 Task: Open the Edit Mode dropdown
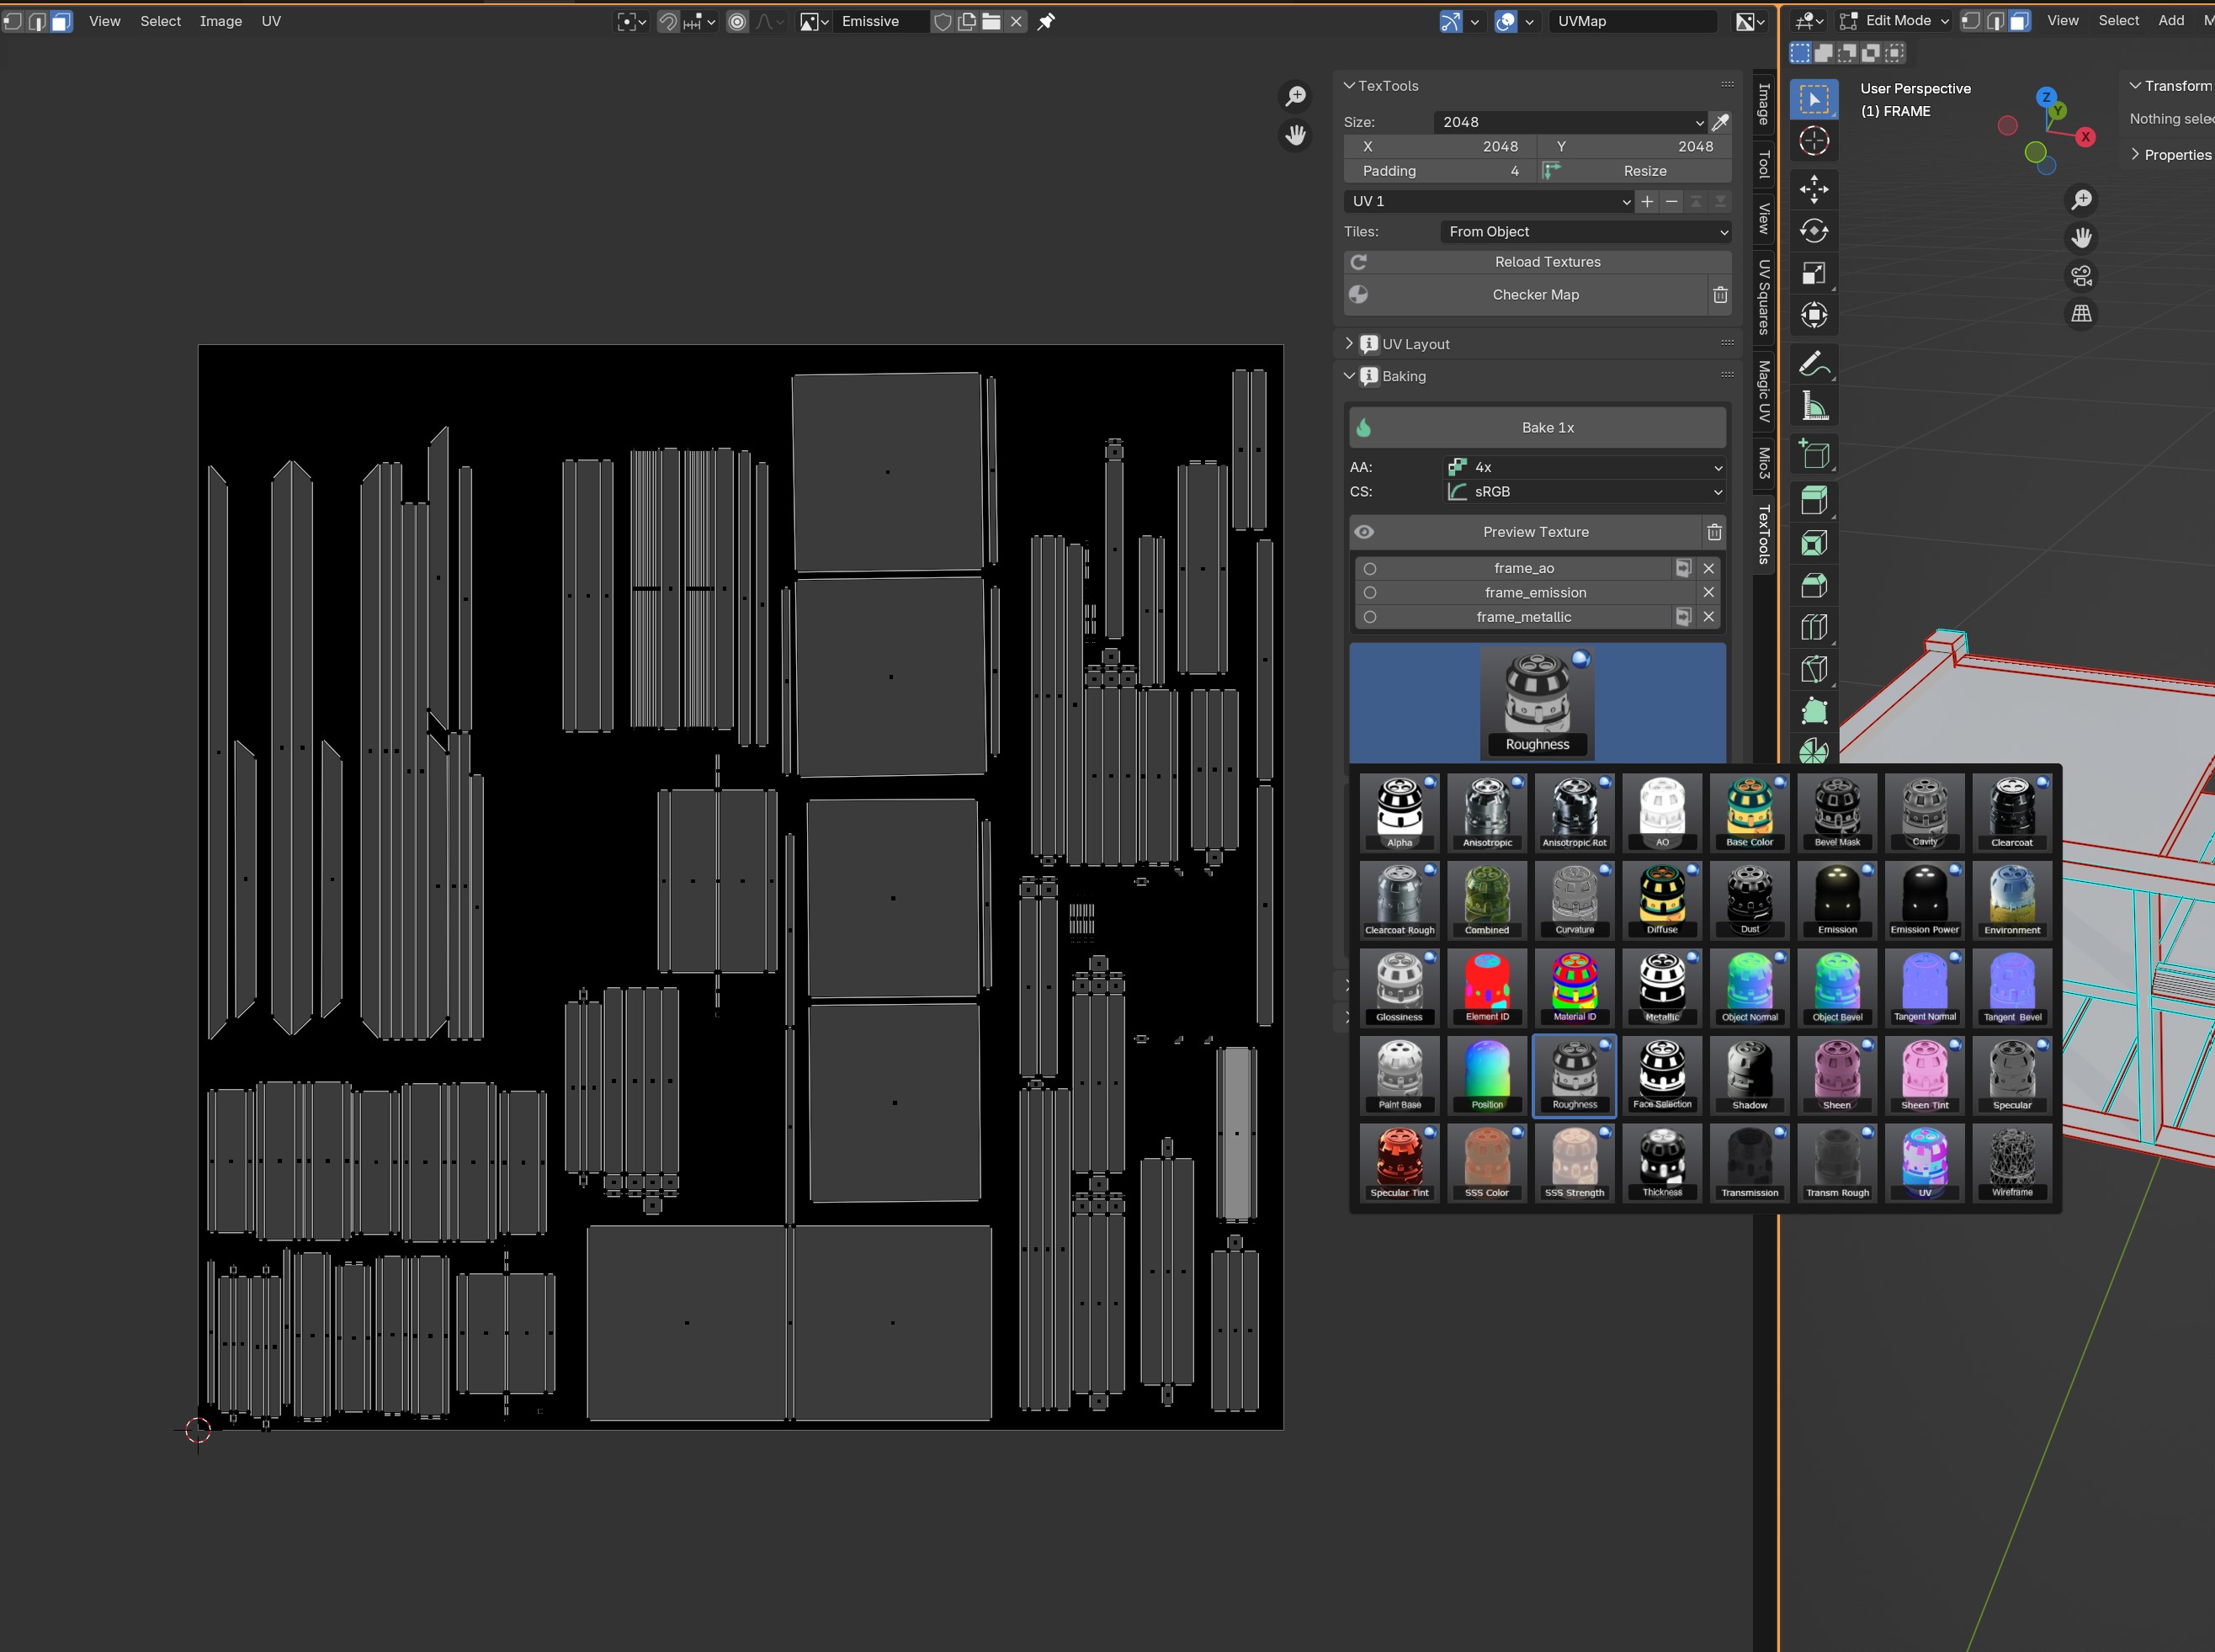pyautogui.click(x=1895, y=21)
